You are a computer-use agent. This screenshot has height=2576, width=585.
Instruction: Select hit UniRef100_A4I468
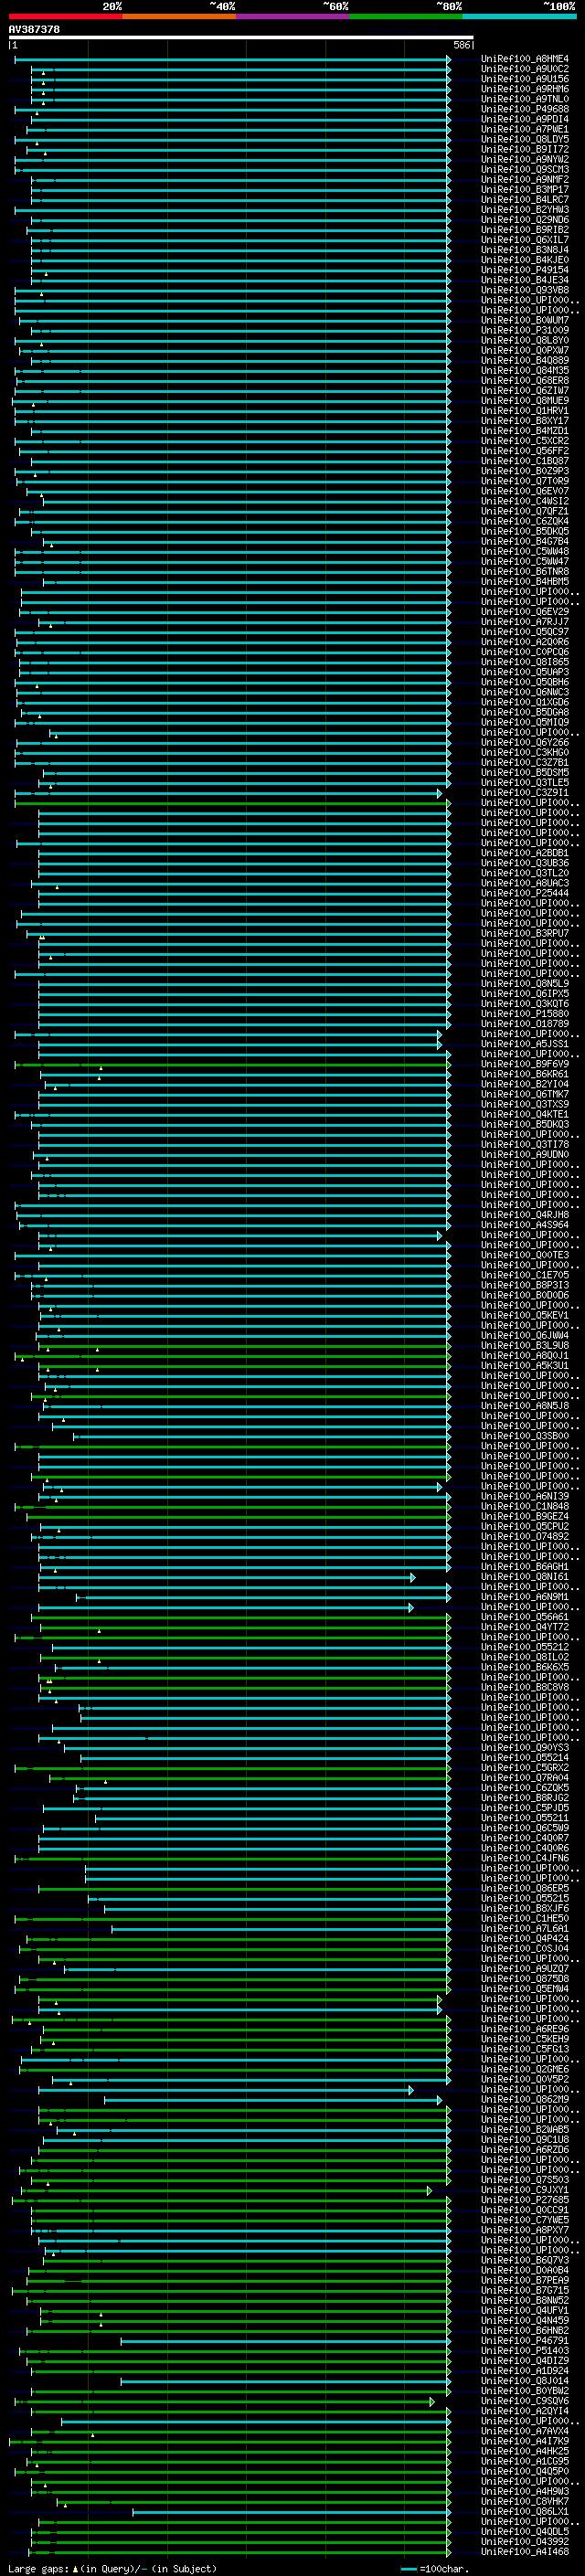[x=525, y=2552]
